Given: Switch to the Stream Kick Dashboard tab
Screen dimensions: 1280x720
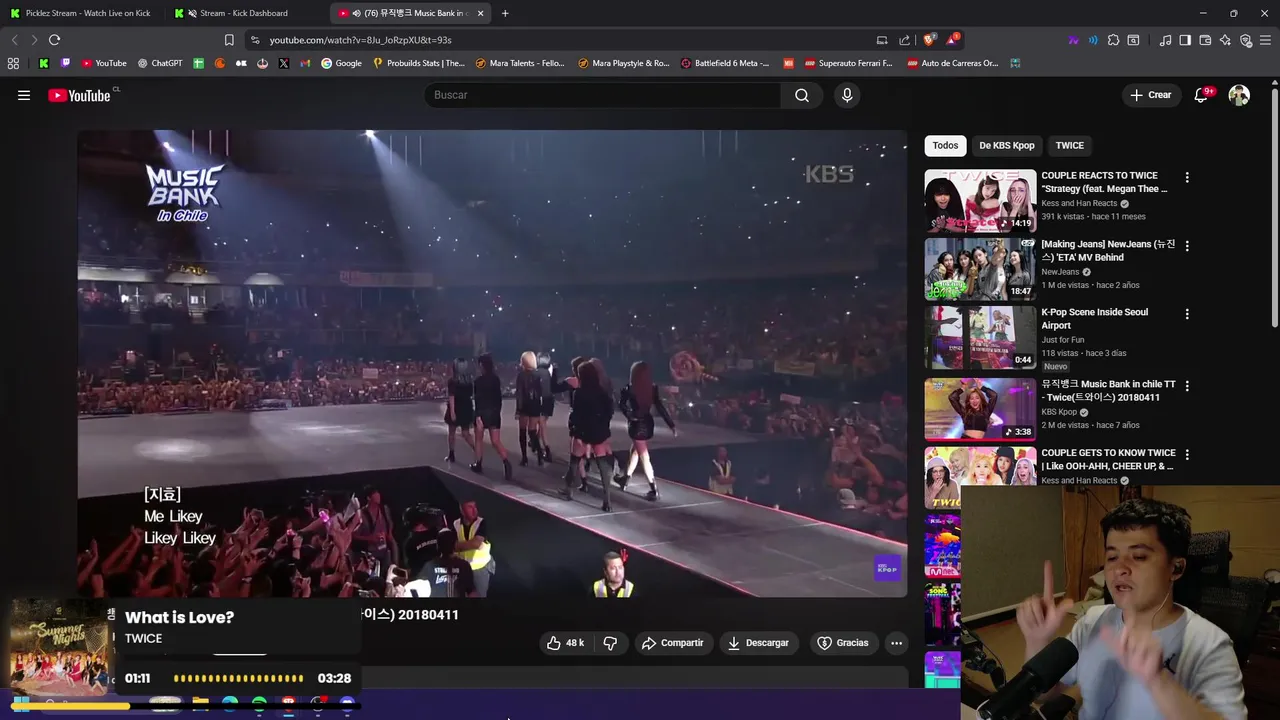Looking at the screenshot, I should (x=244, y=13).
